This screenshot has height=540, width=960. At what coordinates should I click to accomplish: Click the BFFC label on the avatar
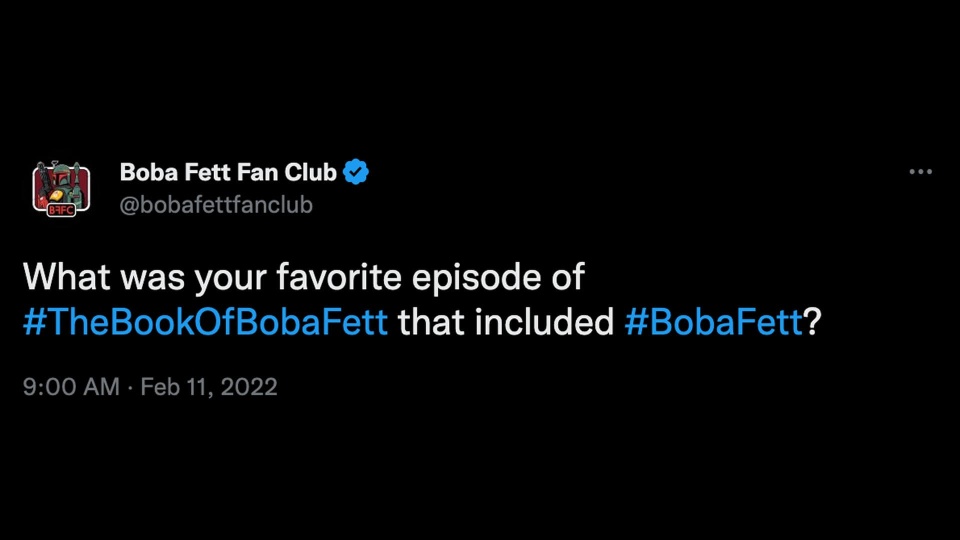click(x=61, y=210)
